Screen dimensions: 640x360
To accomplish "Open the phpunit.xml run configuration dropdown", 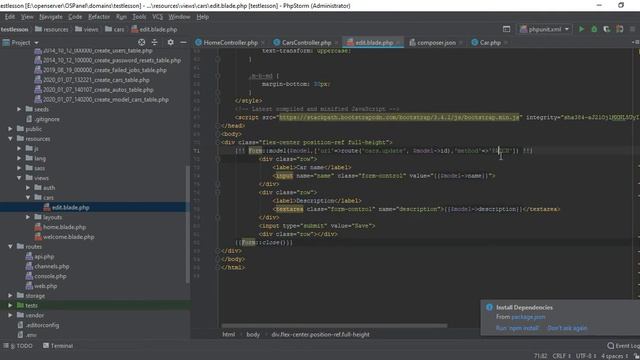I will coord(544,29).
